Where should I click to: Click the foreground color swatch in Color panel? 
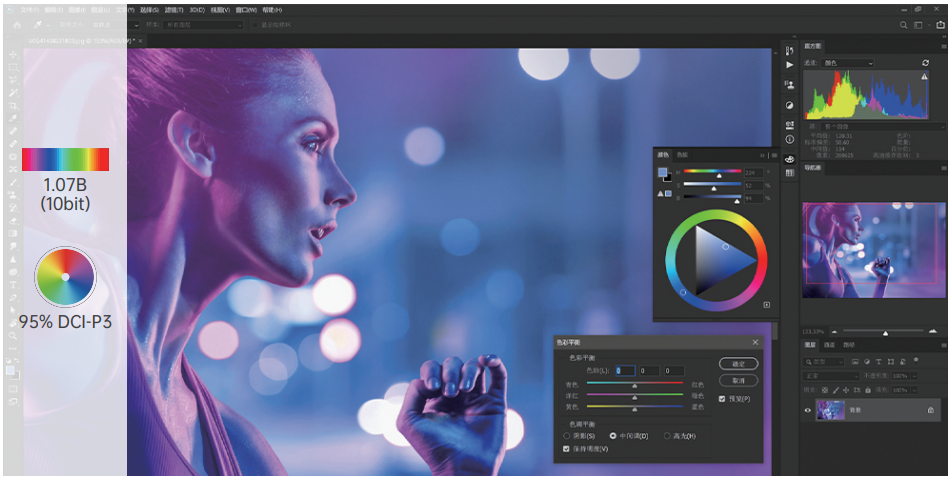662,172
